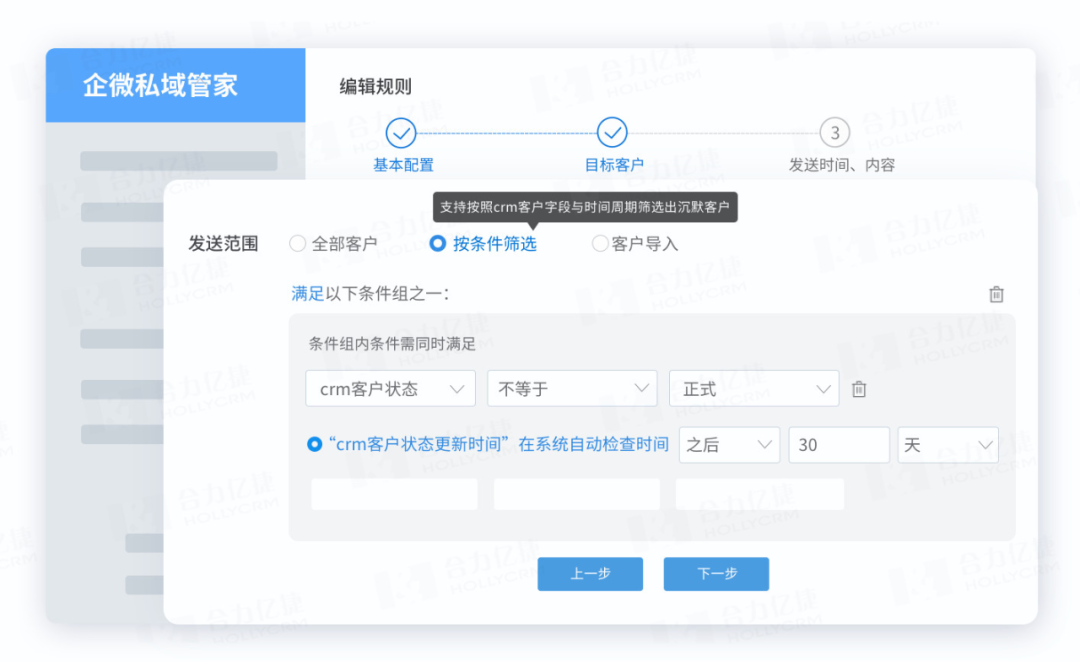Click the 目标客户 step checkmark icon

612,132
